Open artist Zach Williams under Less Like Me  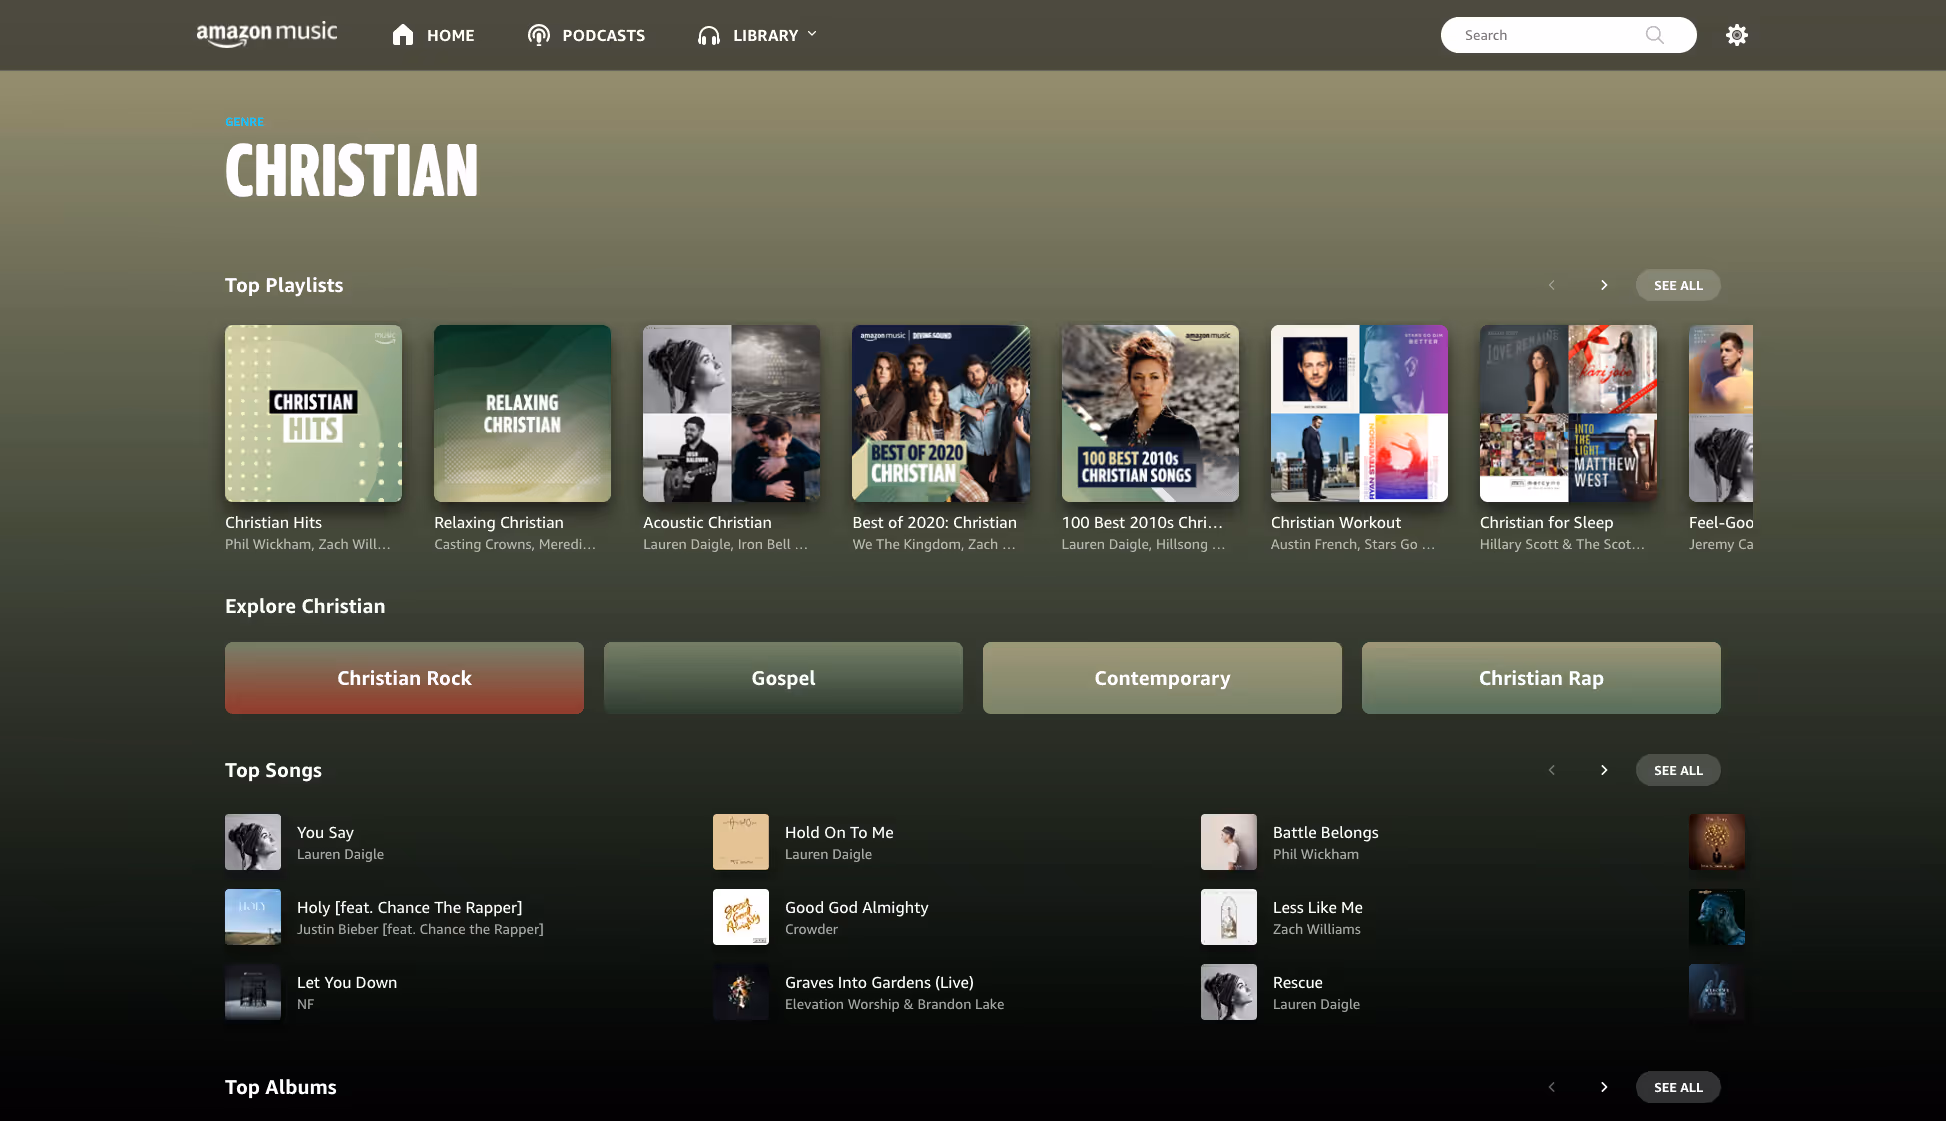tap(1317, 929)
